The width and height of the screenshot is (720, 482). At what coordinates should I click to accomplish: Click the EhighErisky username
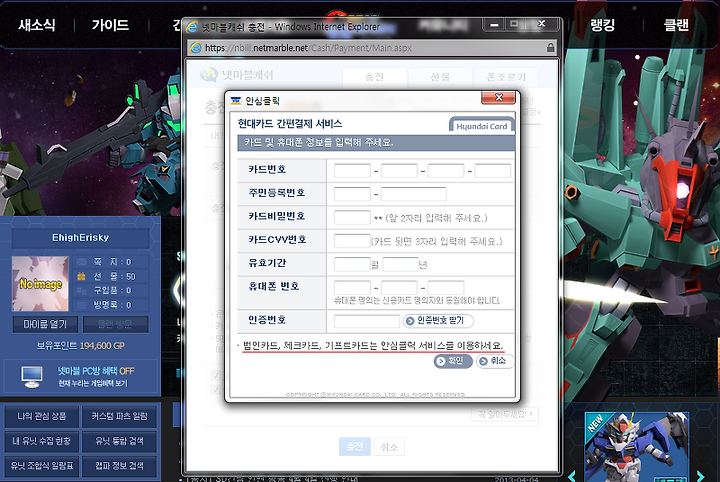[x=80, y=238]
